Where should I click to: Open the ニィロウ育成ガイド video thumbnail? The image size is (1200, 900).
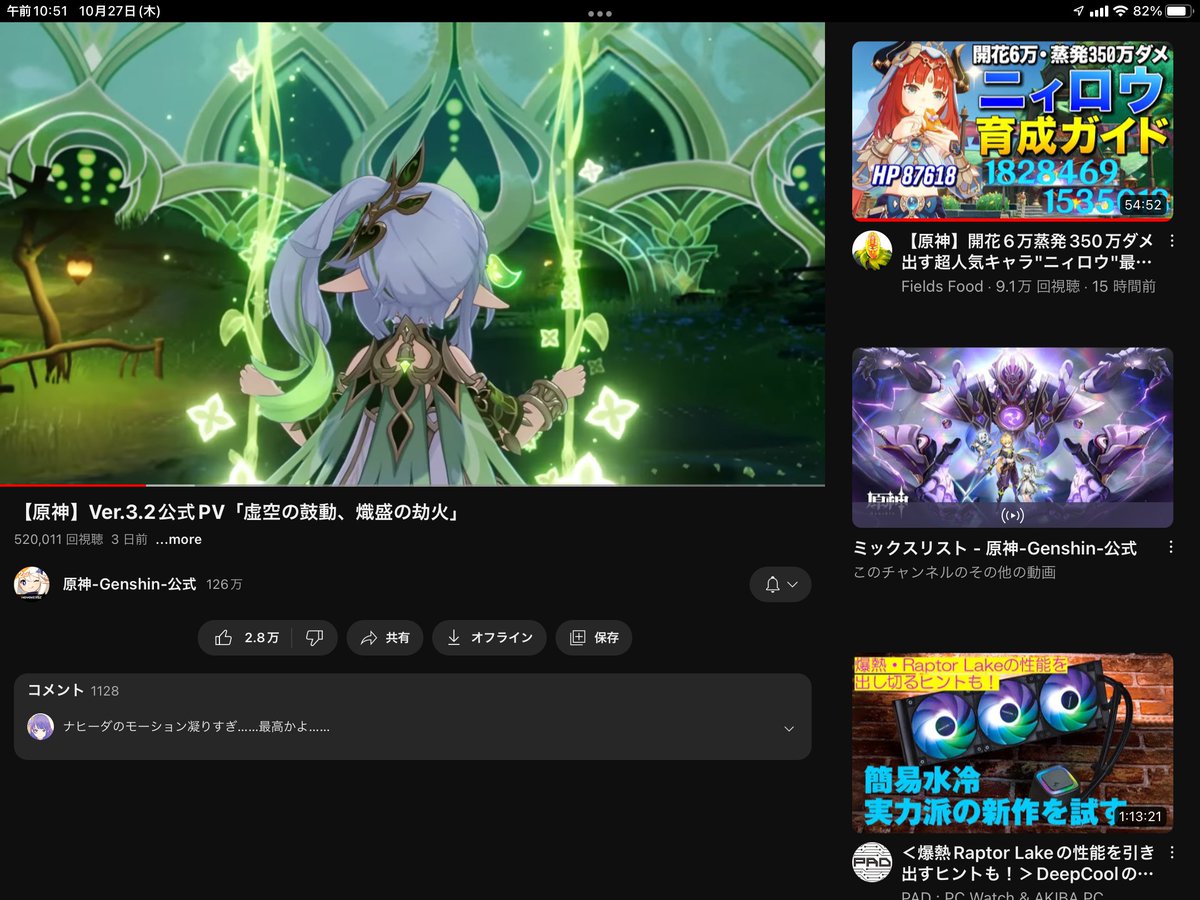[x=1012, y=131]
